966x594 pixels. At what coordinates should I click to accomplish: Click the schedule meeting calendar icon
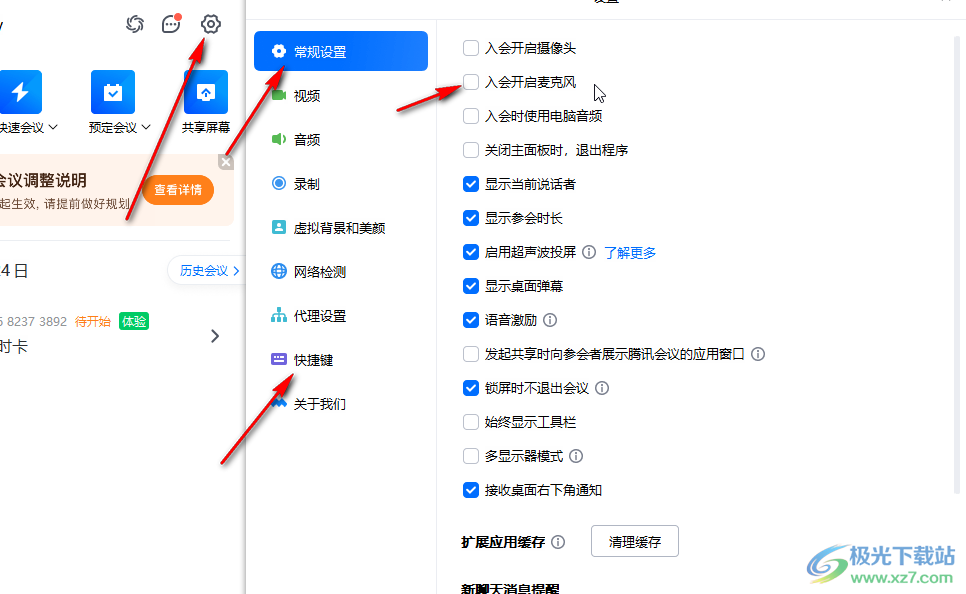[x=112, y=92]
